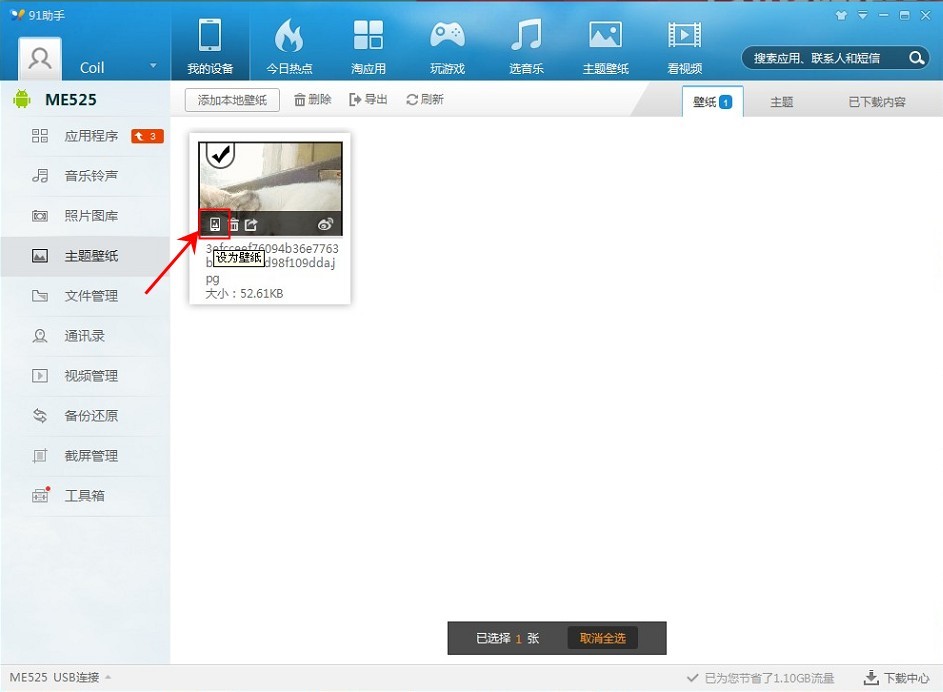Viewport: 943px width, 692px height.
Task: Open title bar main menu triangle
Action: point(862,15)
